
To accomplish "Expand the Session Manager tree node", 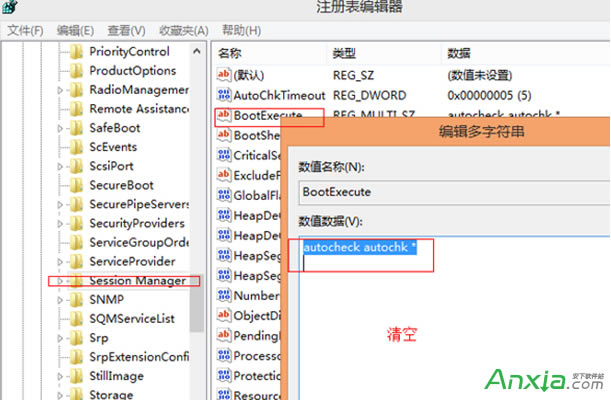I will tap(60, 281).
